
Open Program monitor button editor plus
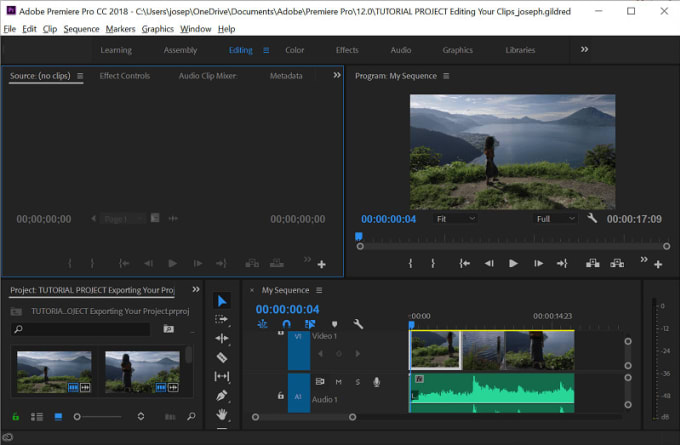tap(658, 264)
